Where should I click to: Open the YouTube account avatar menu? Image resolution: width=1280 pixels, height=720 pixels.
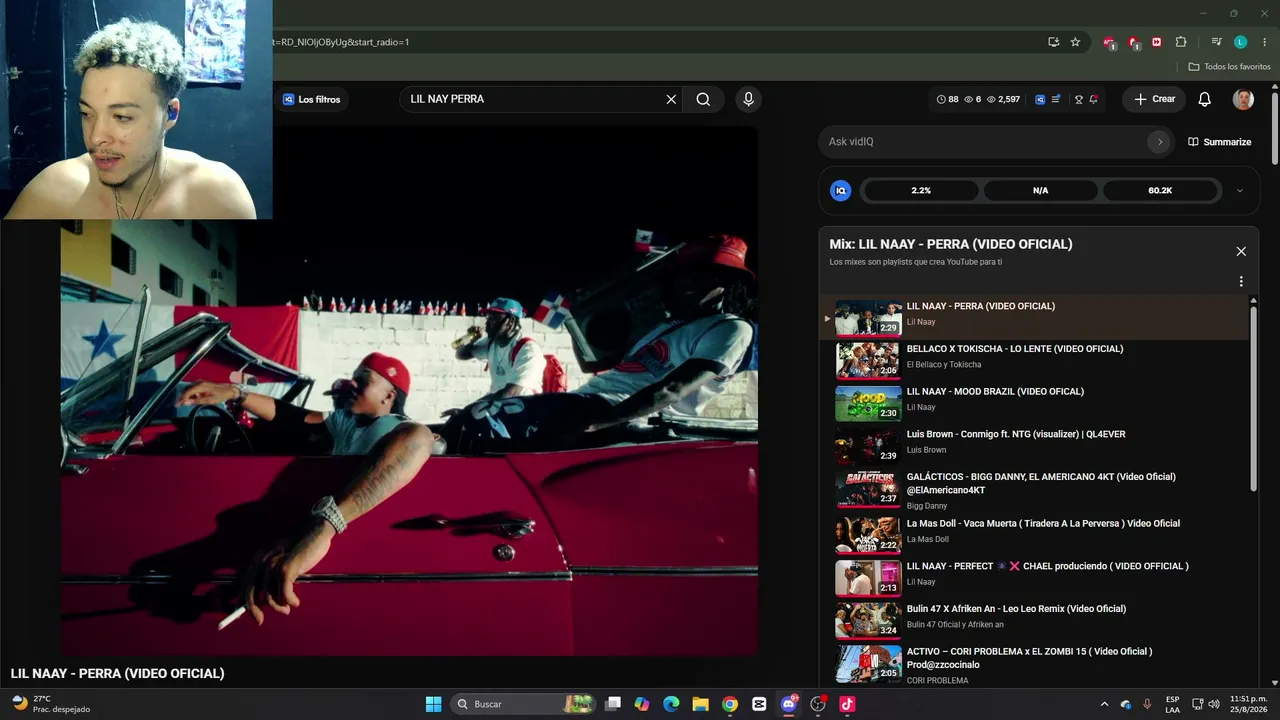click(x=1243, y=99)
